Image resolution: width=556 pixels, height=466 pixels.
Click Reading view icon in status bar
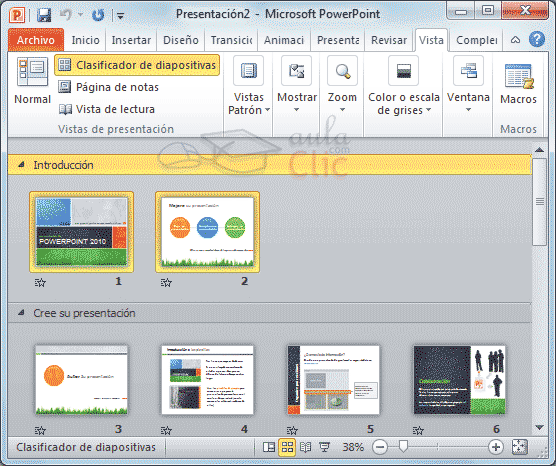click(x=306, y=447)
